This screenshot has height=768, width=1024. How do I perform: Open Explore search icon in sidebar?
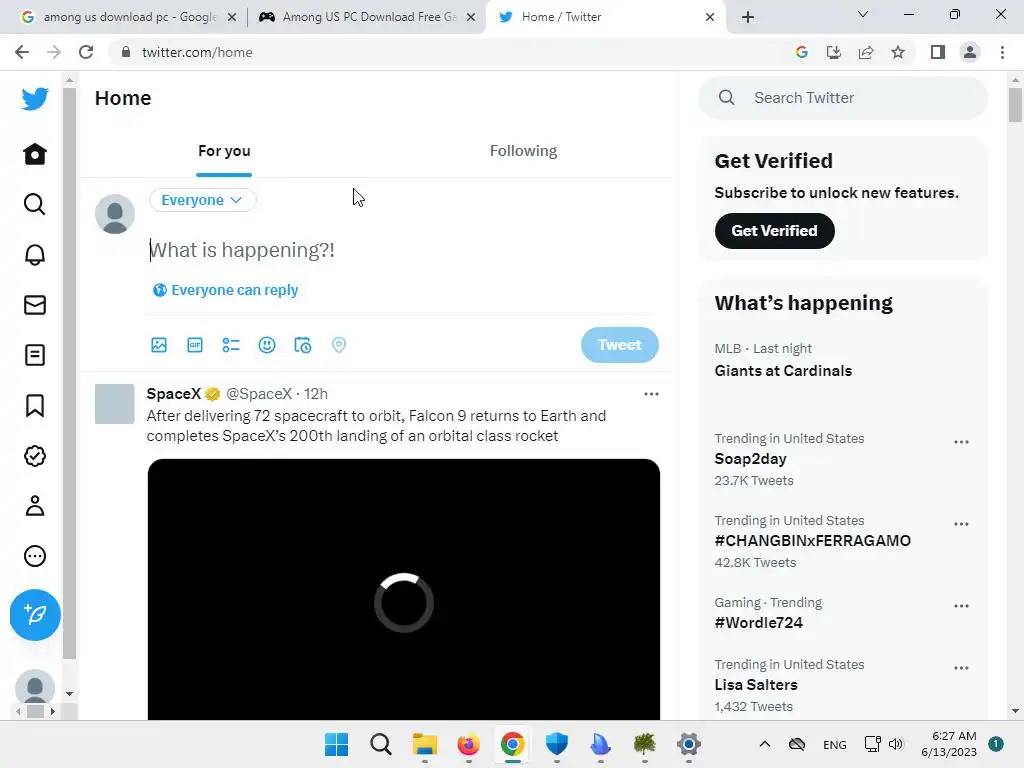click(x=35, y=204)
